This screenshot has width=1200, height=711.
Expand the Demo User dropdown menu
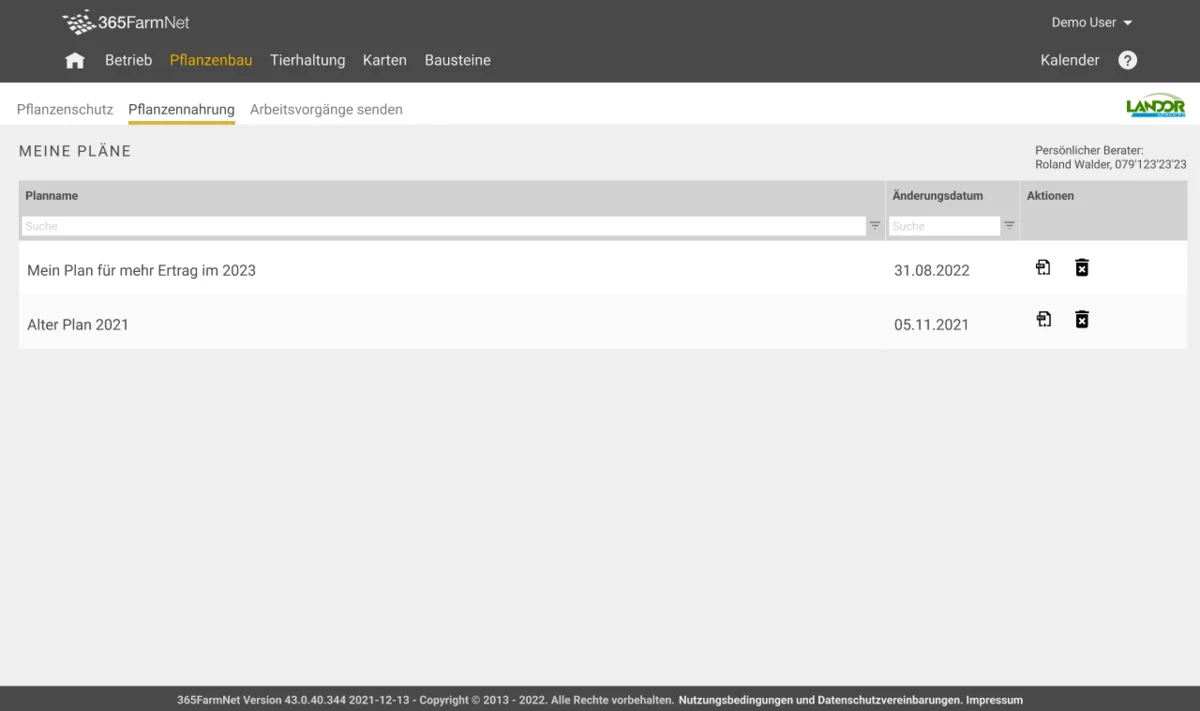(1091, 22)
